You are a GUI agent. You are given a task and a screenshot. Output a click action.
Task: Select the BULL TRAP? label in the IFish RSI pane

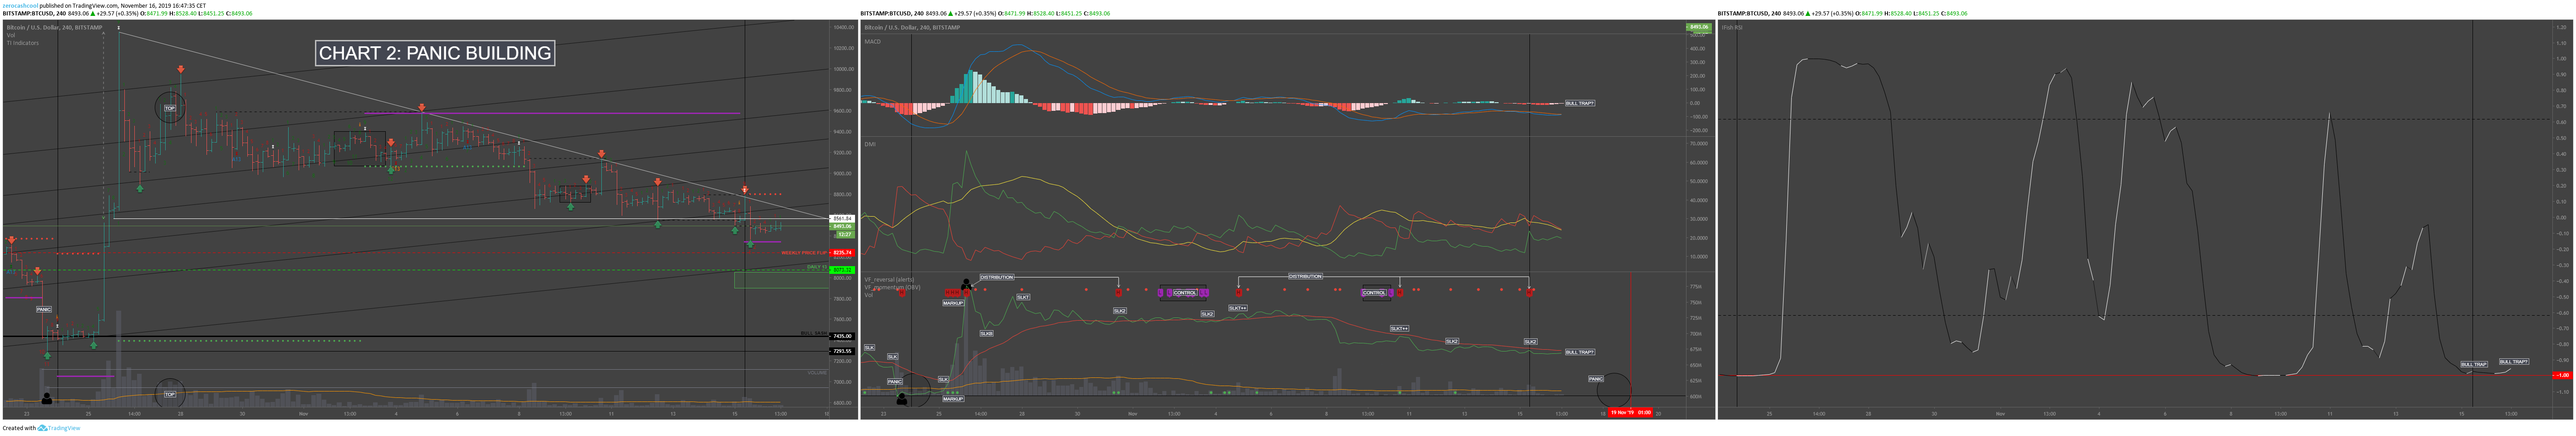pyautogui.click(x=2514, y=362)
